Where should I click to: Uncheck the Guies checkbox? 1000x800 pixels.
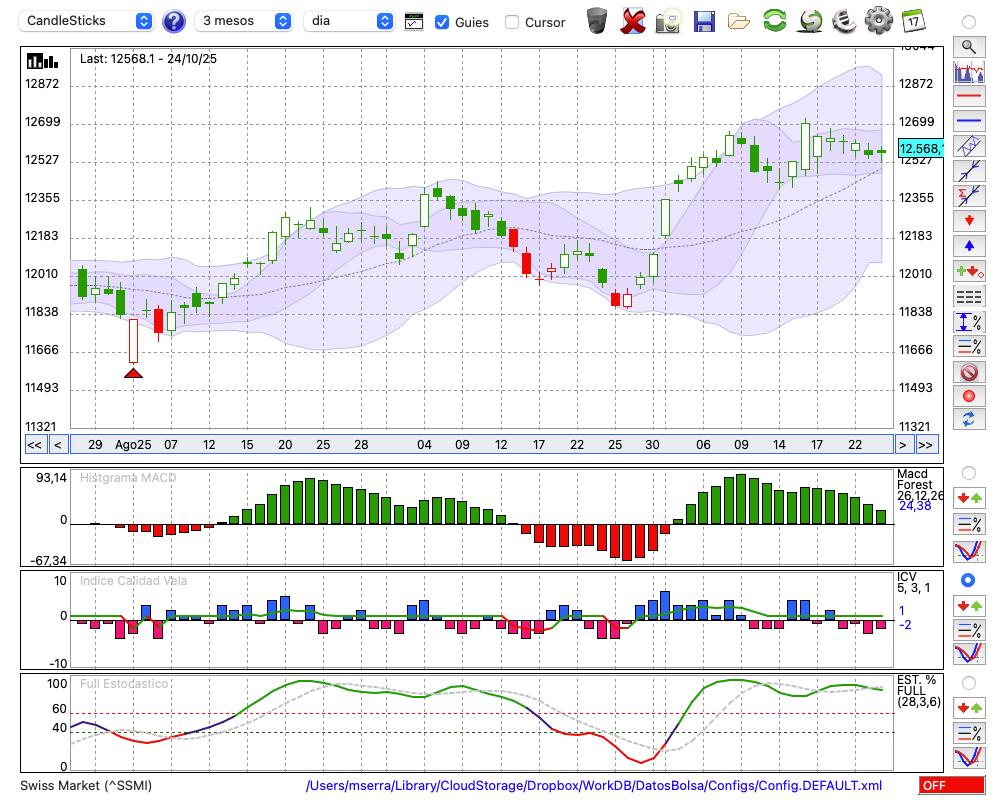pyautogui.click(x=442, y=22)
